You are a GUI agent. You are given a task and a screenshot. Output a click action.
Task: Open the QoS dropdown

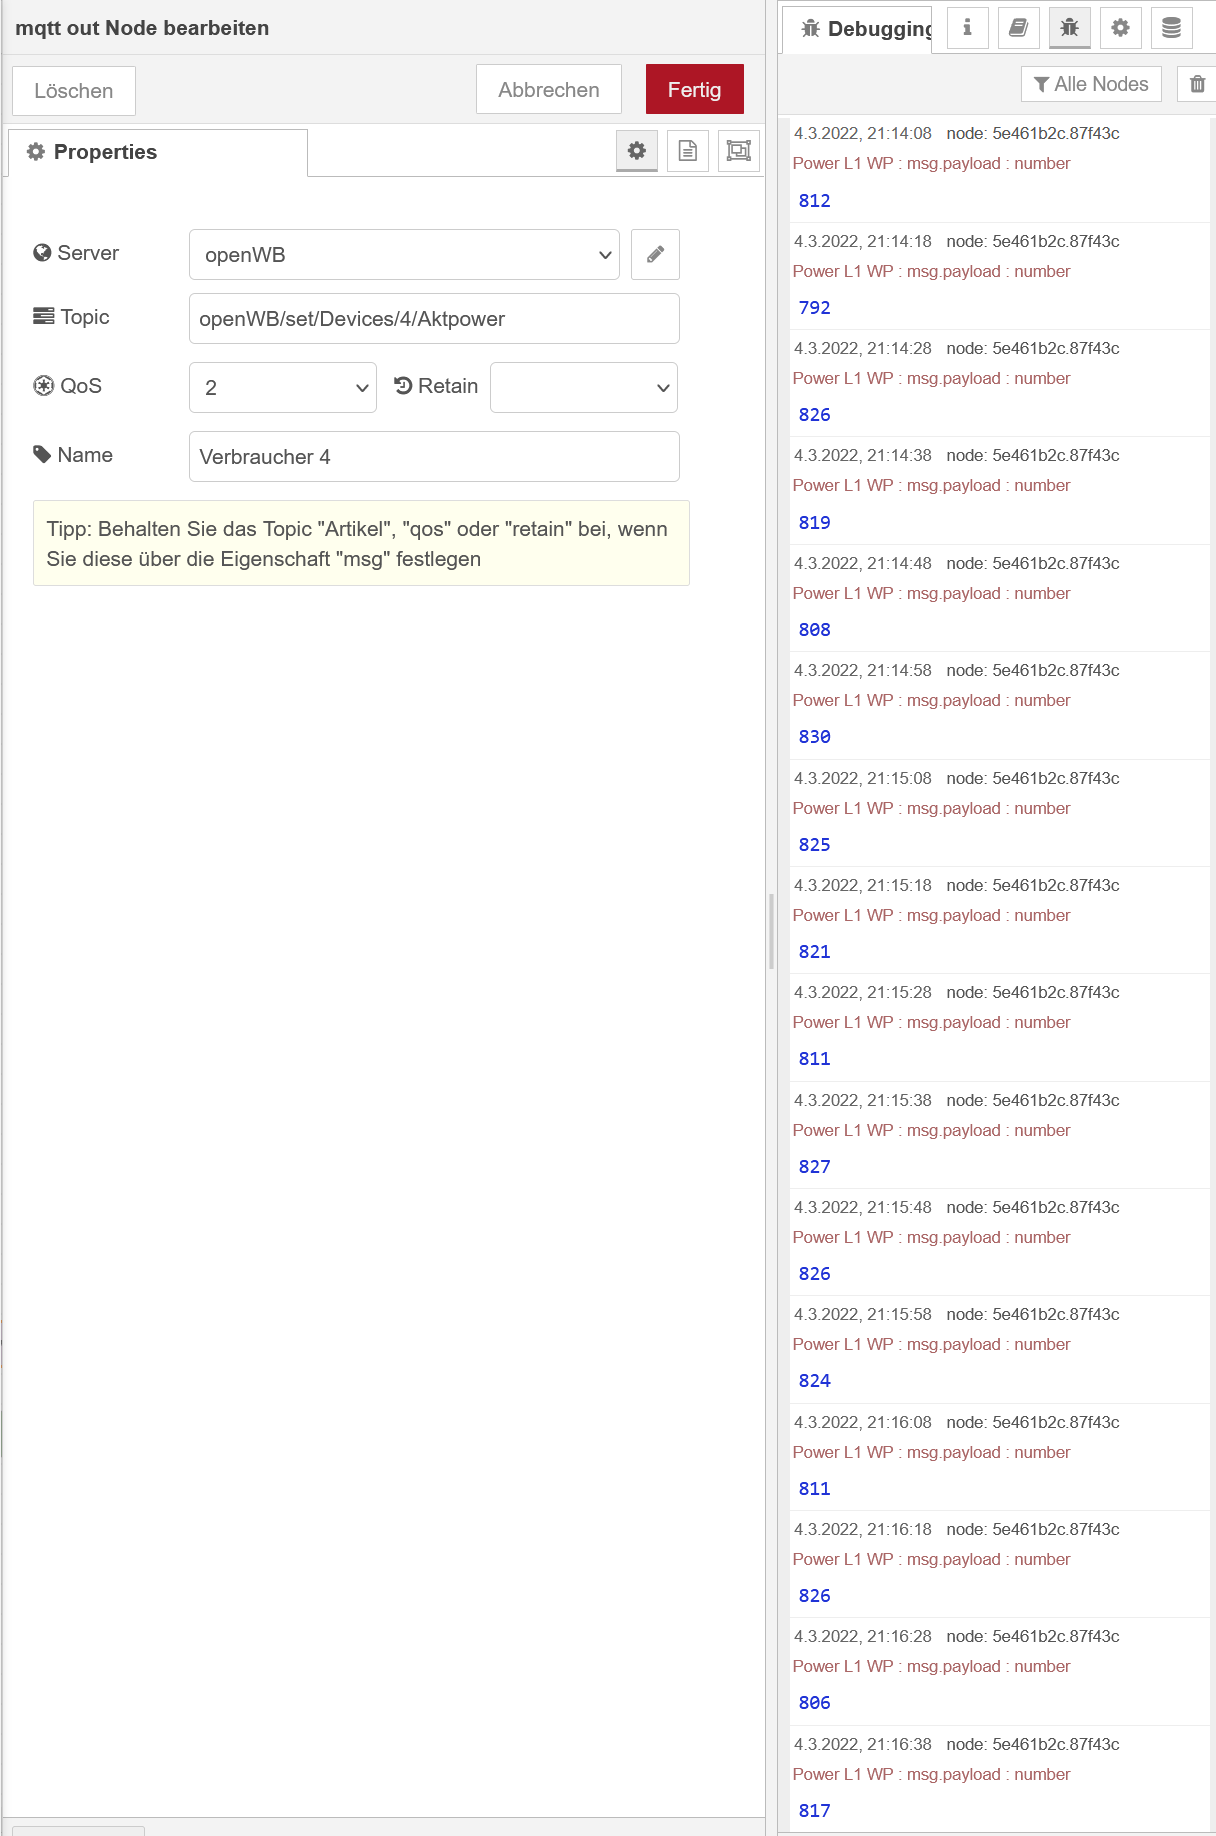283,388
